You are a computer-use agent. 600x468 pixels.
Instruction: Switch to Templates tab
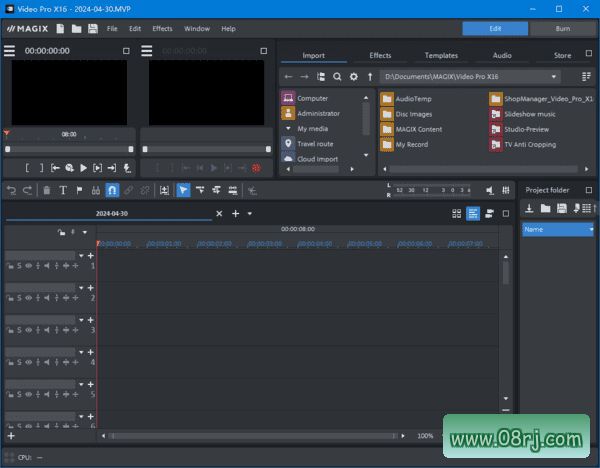click(x=441, y=55)
